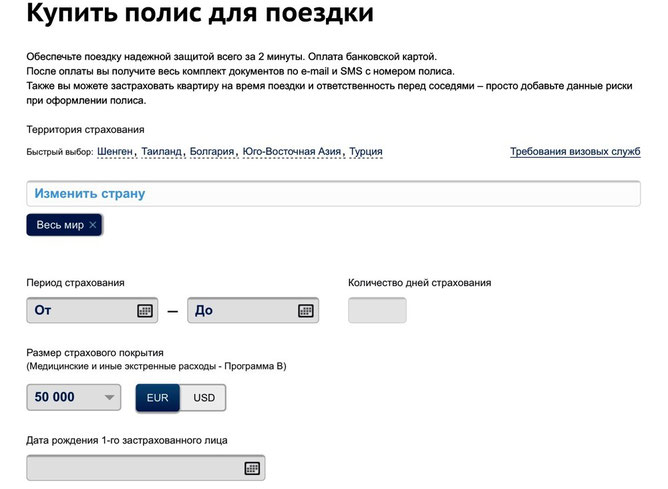
Task: Open Требования визовых служб link
Action: coord(575,151)
